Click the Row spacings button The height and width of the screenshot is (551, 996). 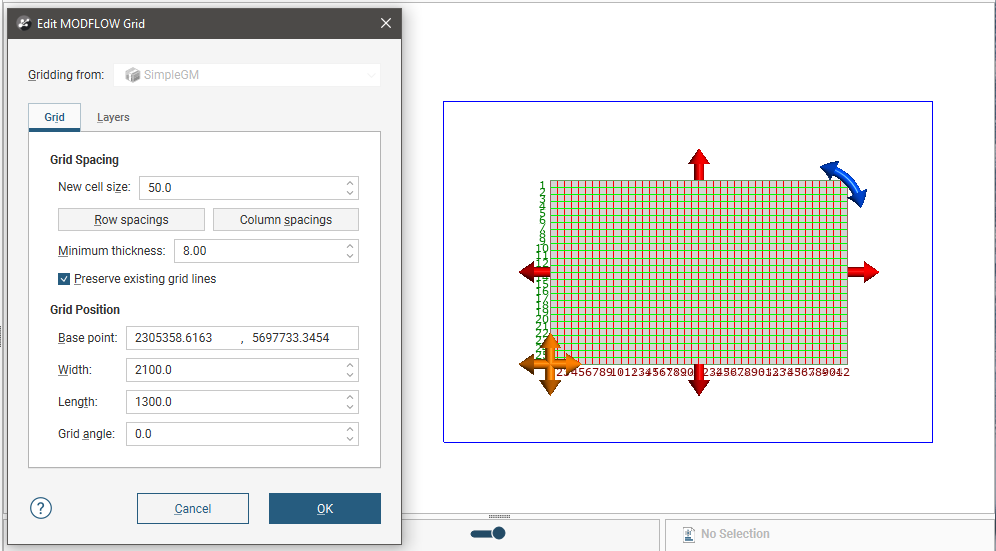coord(131,220)
